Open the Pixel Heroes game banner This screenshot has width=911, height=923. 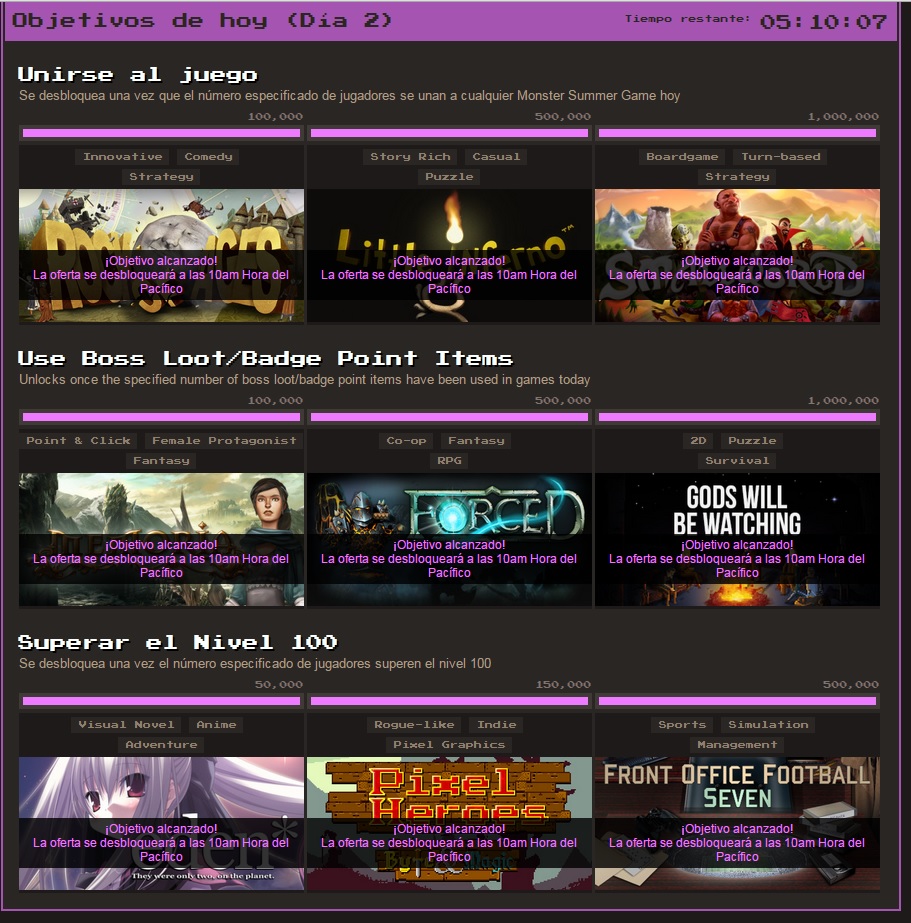[449, 824]
